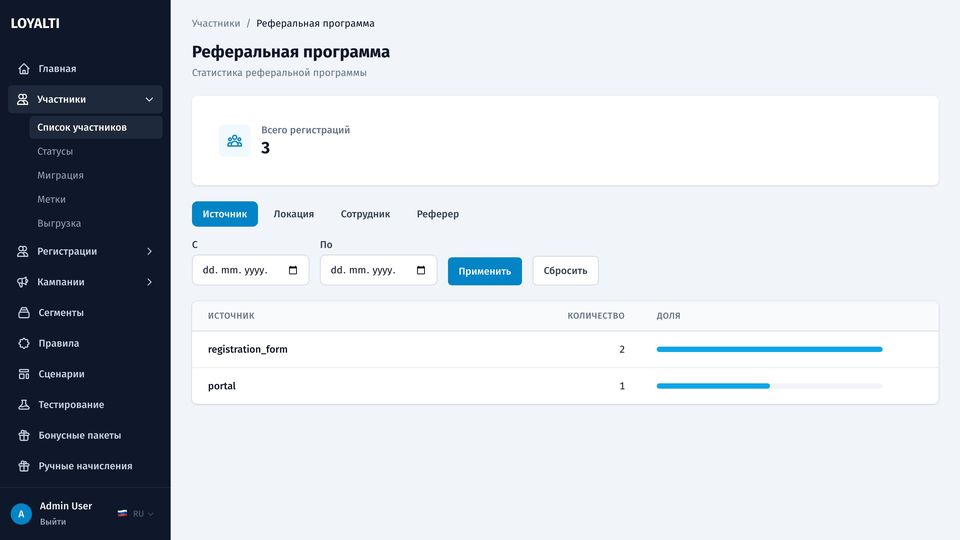Viewport: 960px width, 540px height.
Task: Click the КОЛИЧЕСТВО column header
Action: tap(596, 316)
